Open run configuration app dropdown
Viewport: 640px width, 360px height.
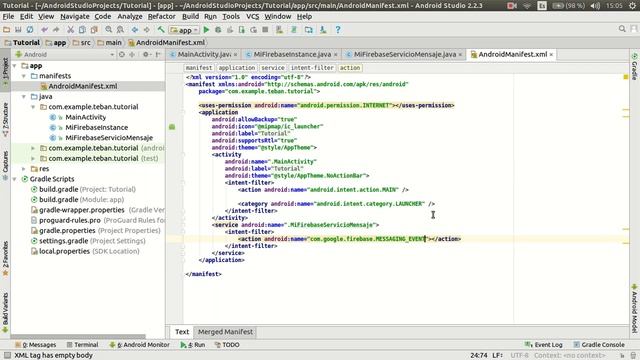(x=184, y=30)
